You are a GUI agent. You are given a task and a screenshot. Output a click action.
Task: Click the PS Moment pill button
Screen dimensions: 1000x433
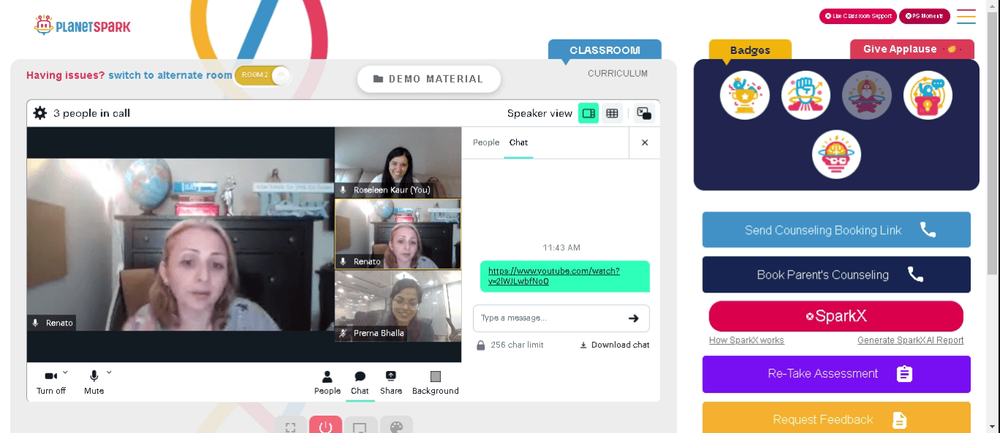click(x=925, y=16)
